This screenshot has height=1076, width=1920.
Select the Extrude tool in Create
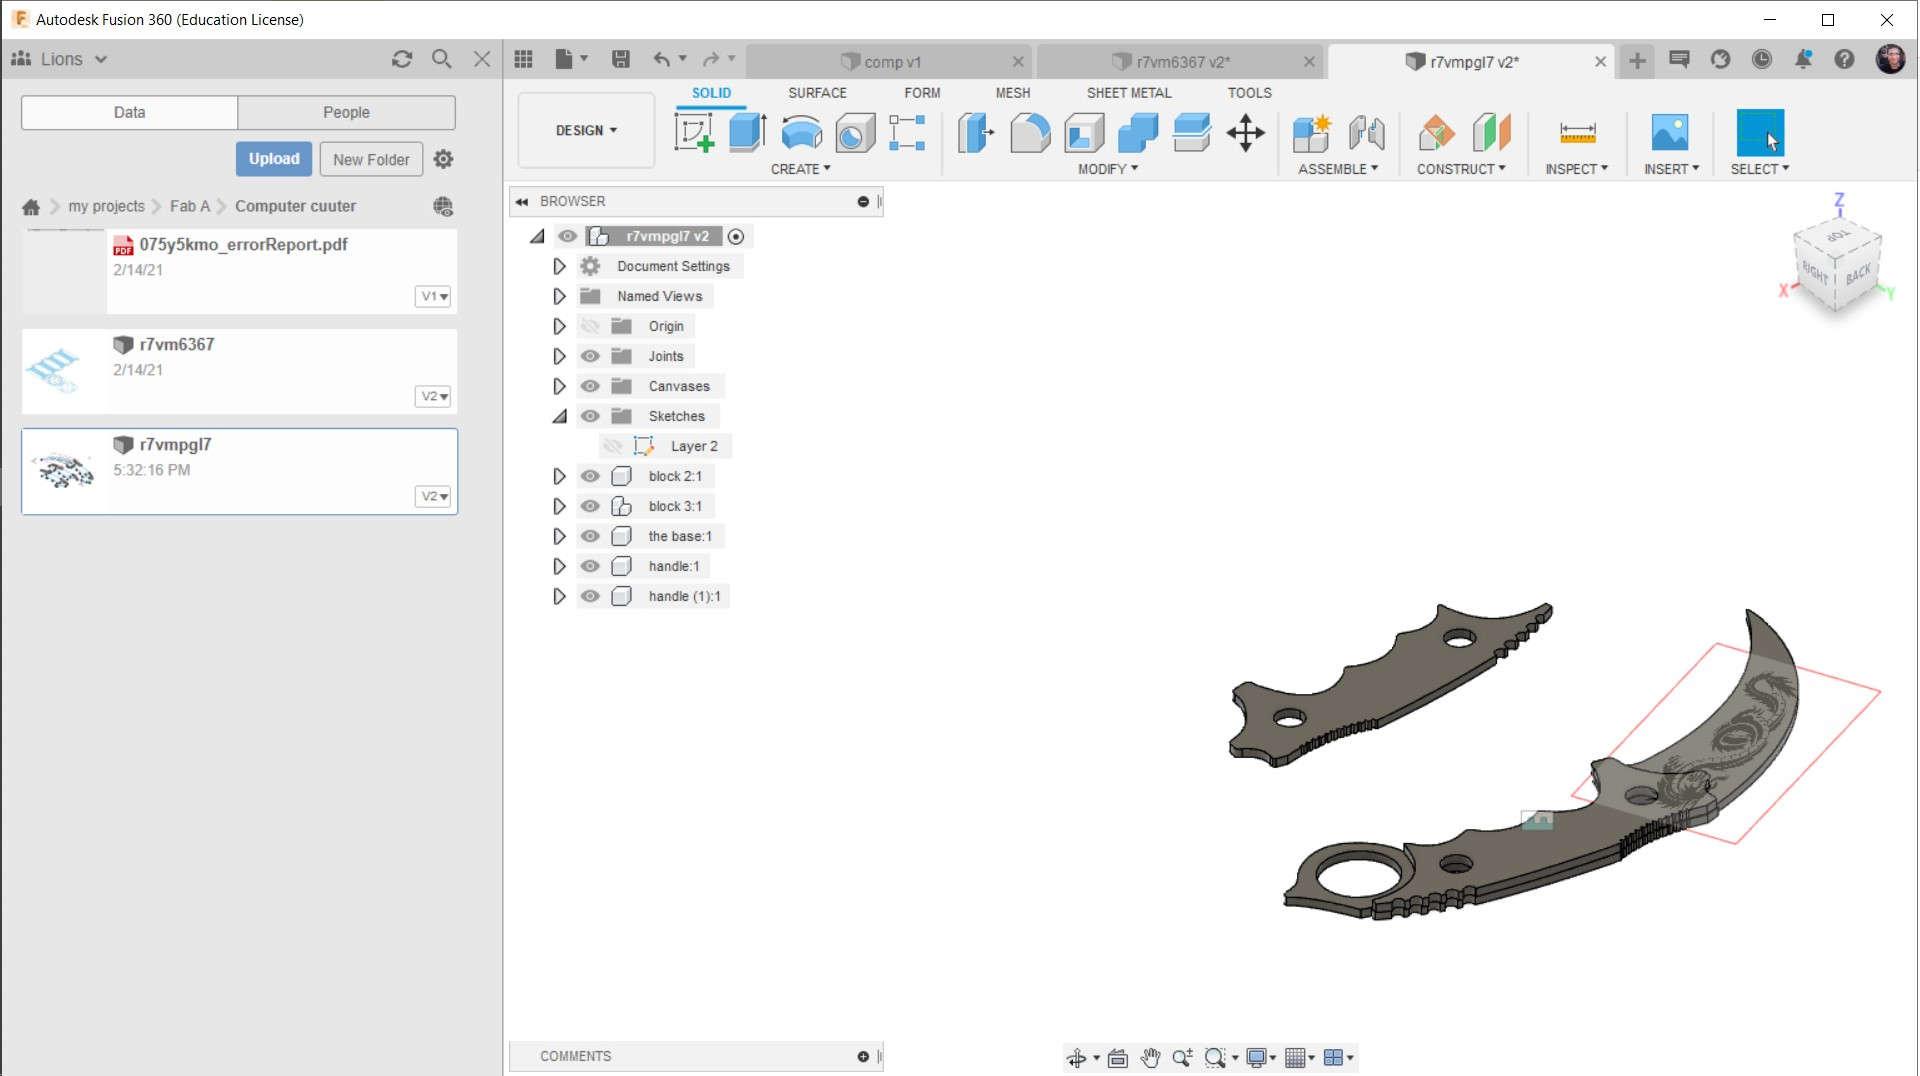pos(747,133)
